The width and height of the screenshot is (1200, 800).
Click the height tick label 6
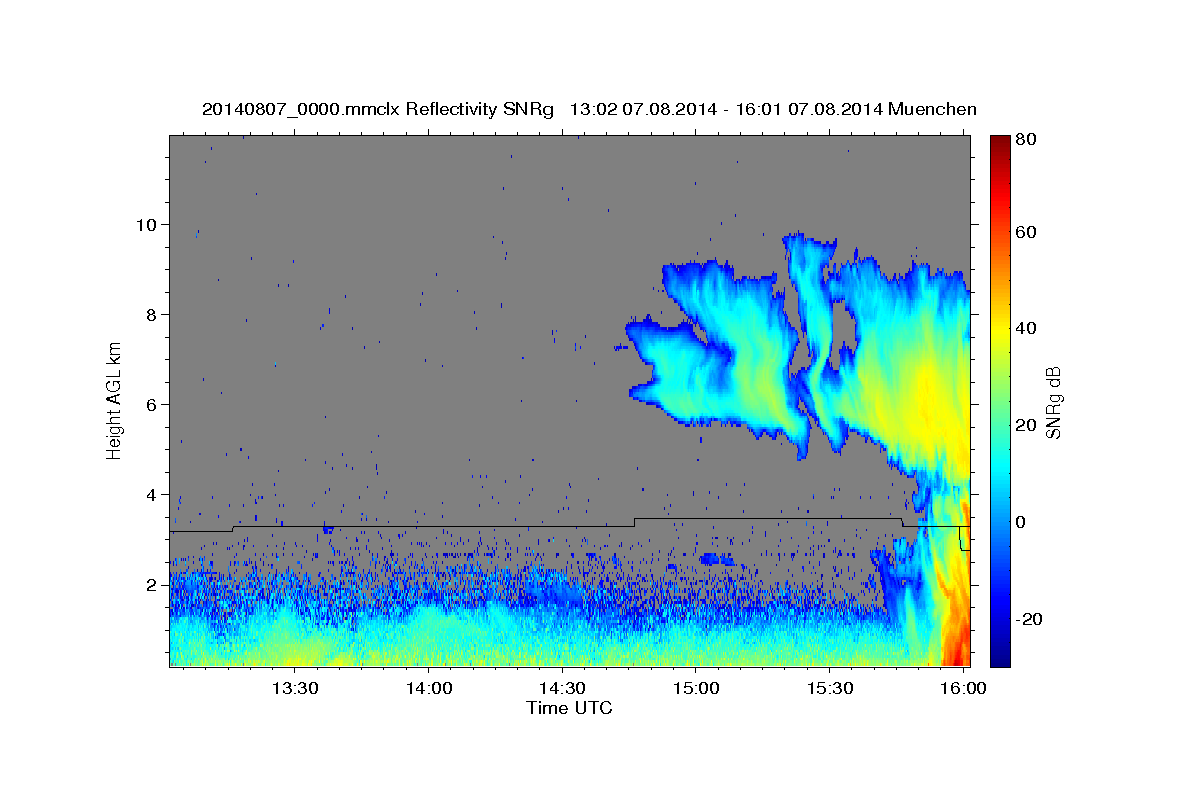(153, 405)
